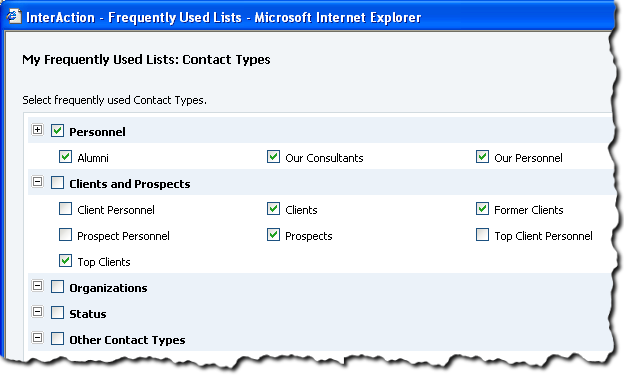Click the Personnel group label
Viewport: 627px width, 378px height.
click(x=97, y=132)
